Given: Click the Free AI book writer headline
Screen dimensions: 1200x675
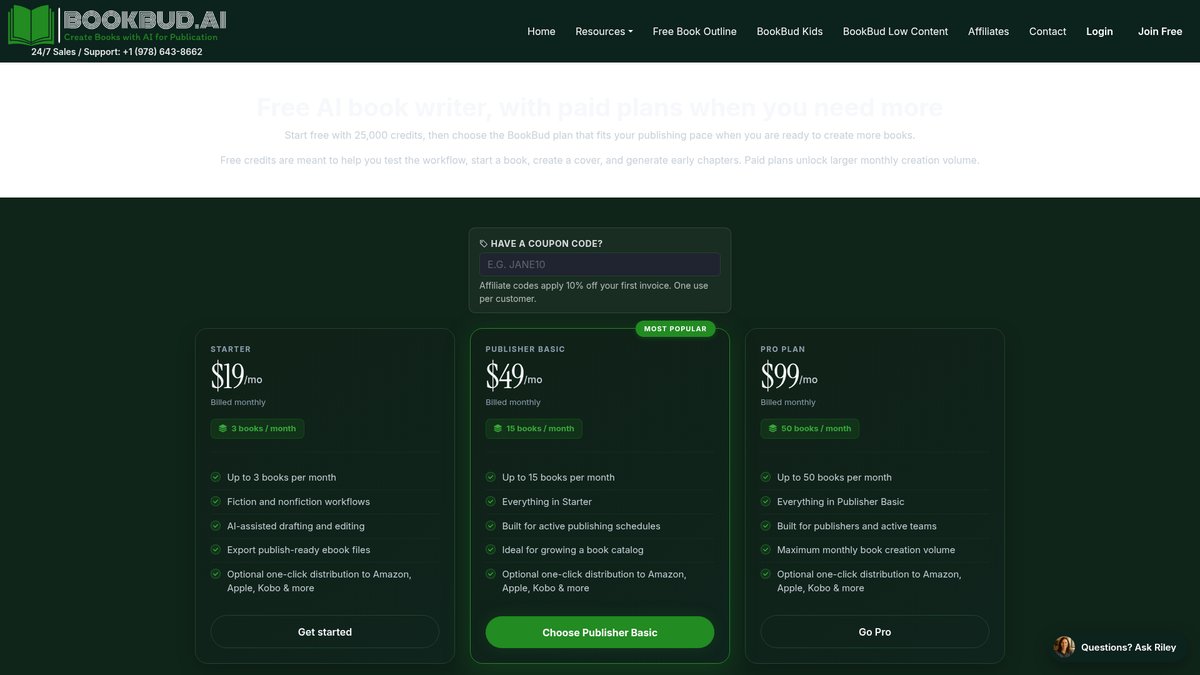Looking at the screenshot, I should (600, 107).
